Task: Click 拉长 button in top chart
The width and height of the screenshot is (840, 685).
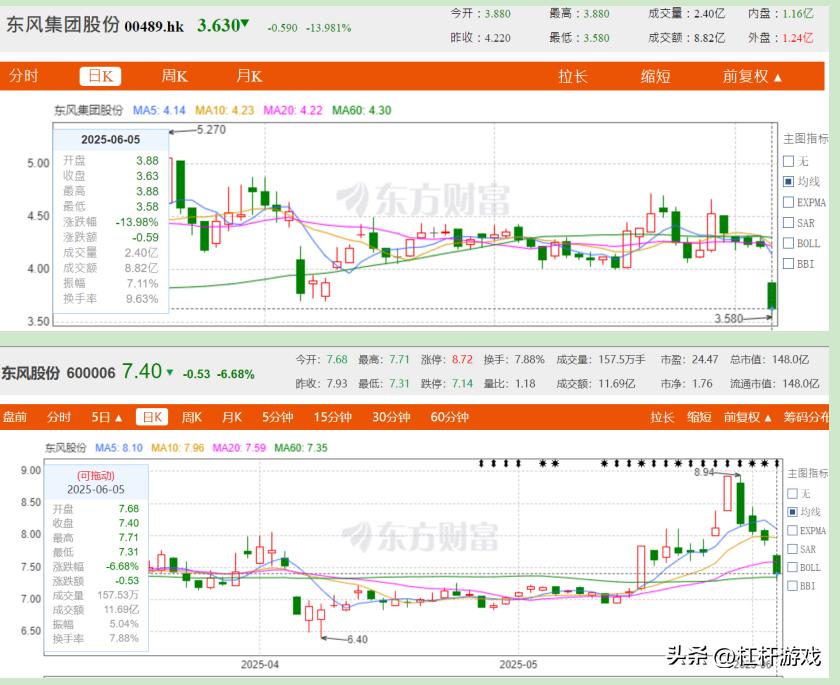Action: 573,76
